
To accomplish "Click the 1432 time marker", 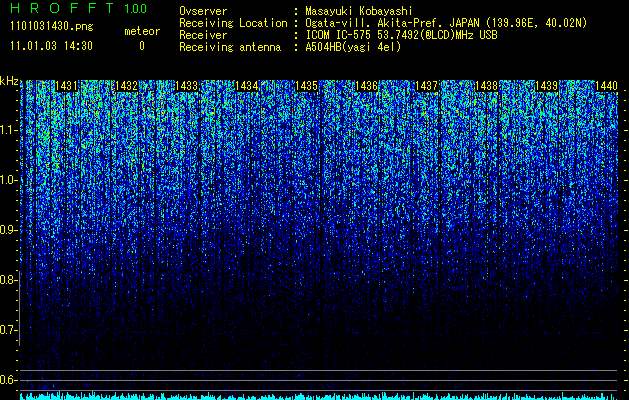I will pyautogui.click(x=126, y=86).
